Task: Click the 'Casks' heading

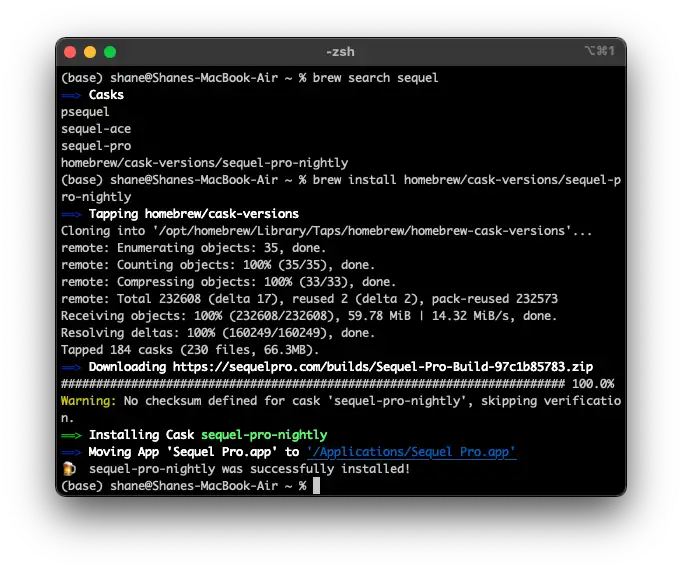Action: [106, 95]
